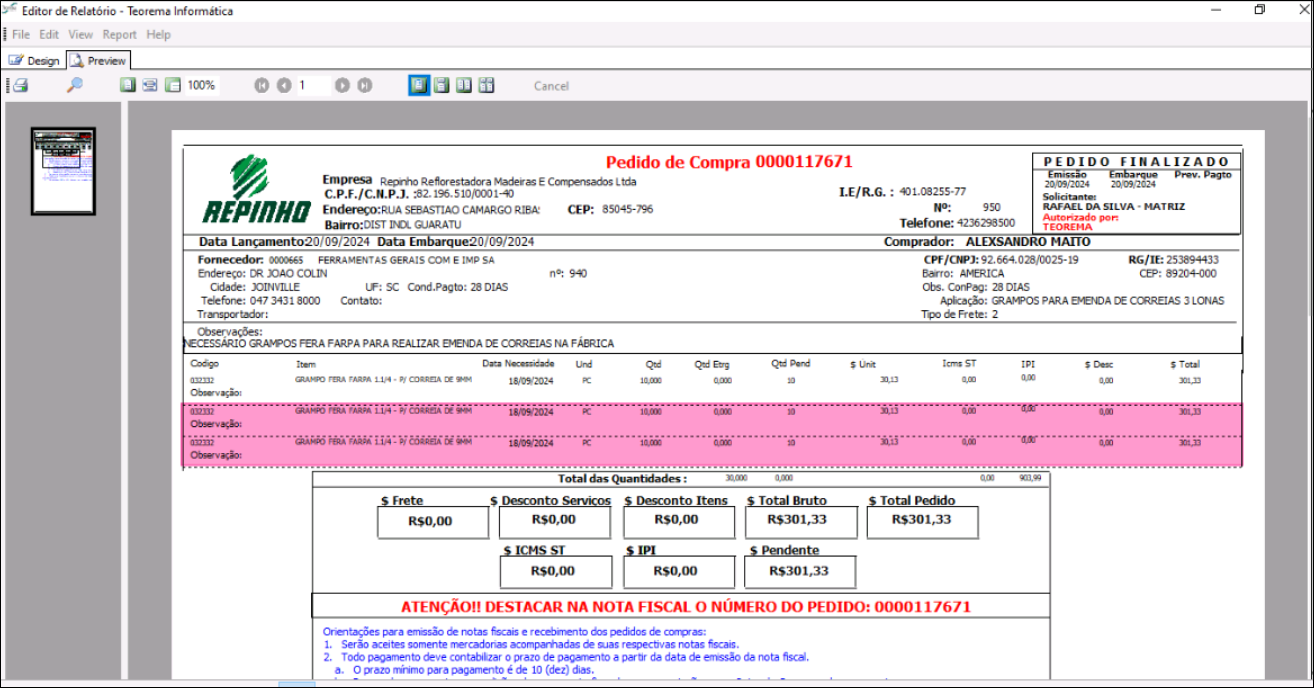Viewport: 1314px width, 688px height.
Task: Switch to the Design tab
Action: point(35,61)
